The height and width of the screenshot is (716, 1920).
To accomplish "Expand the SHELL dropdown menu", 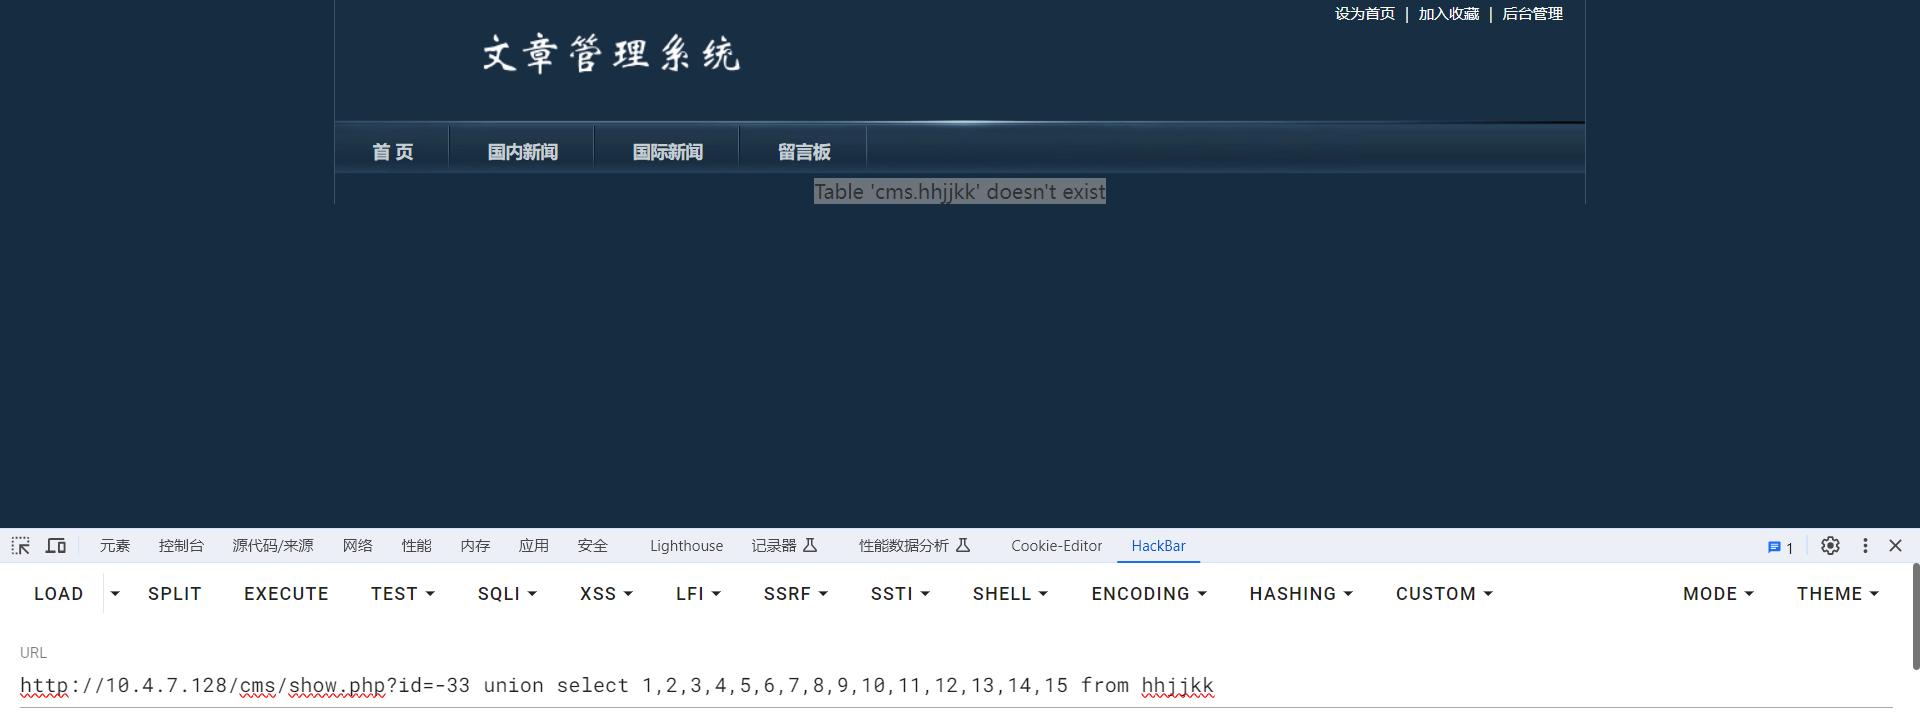I will point(1010,594).
